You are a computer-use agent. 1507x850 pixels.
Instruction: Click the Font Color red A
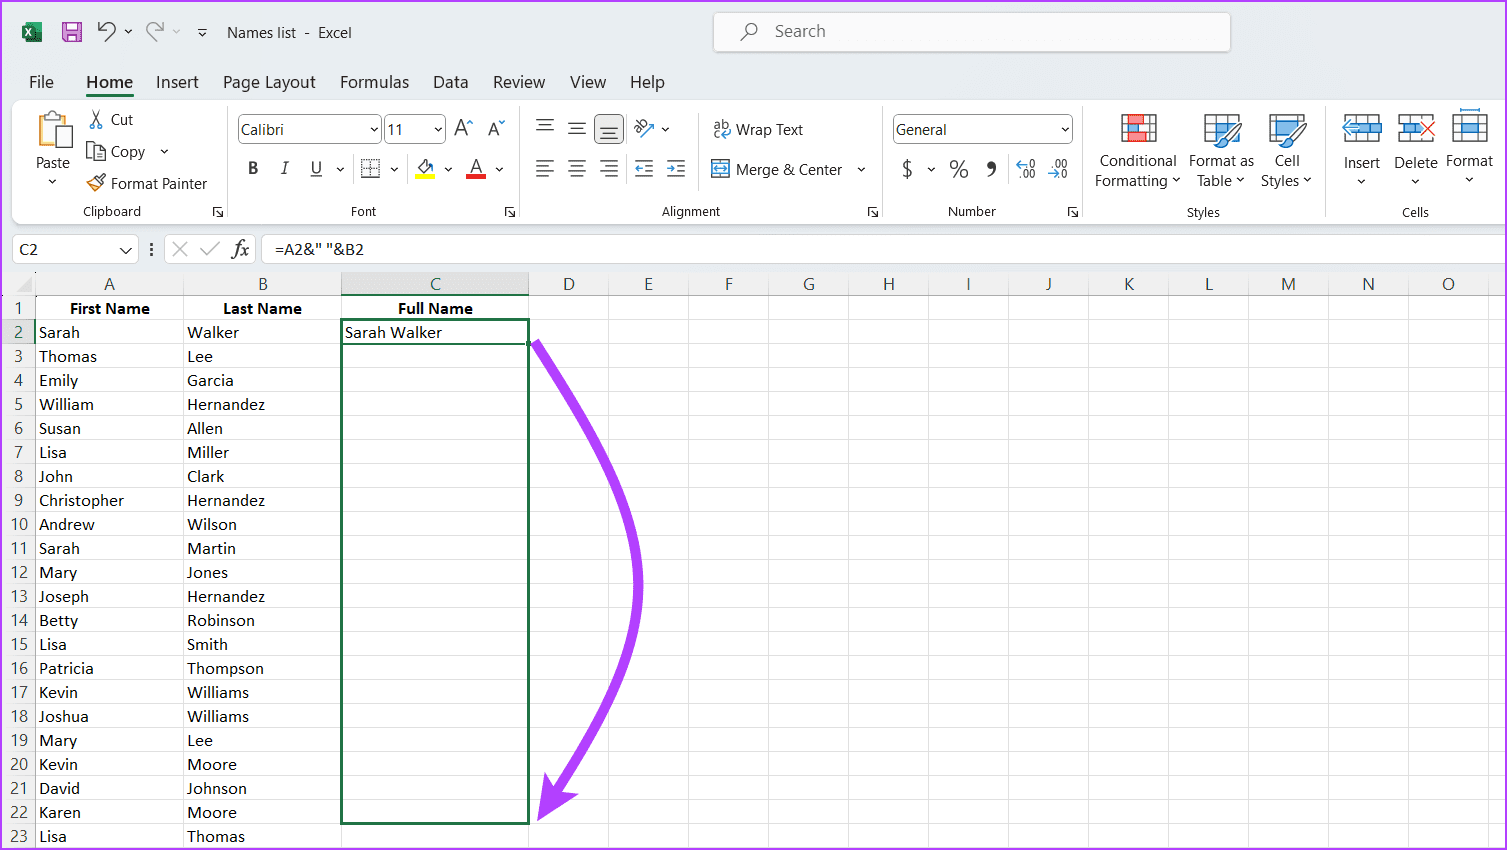click(476, 169)
